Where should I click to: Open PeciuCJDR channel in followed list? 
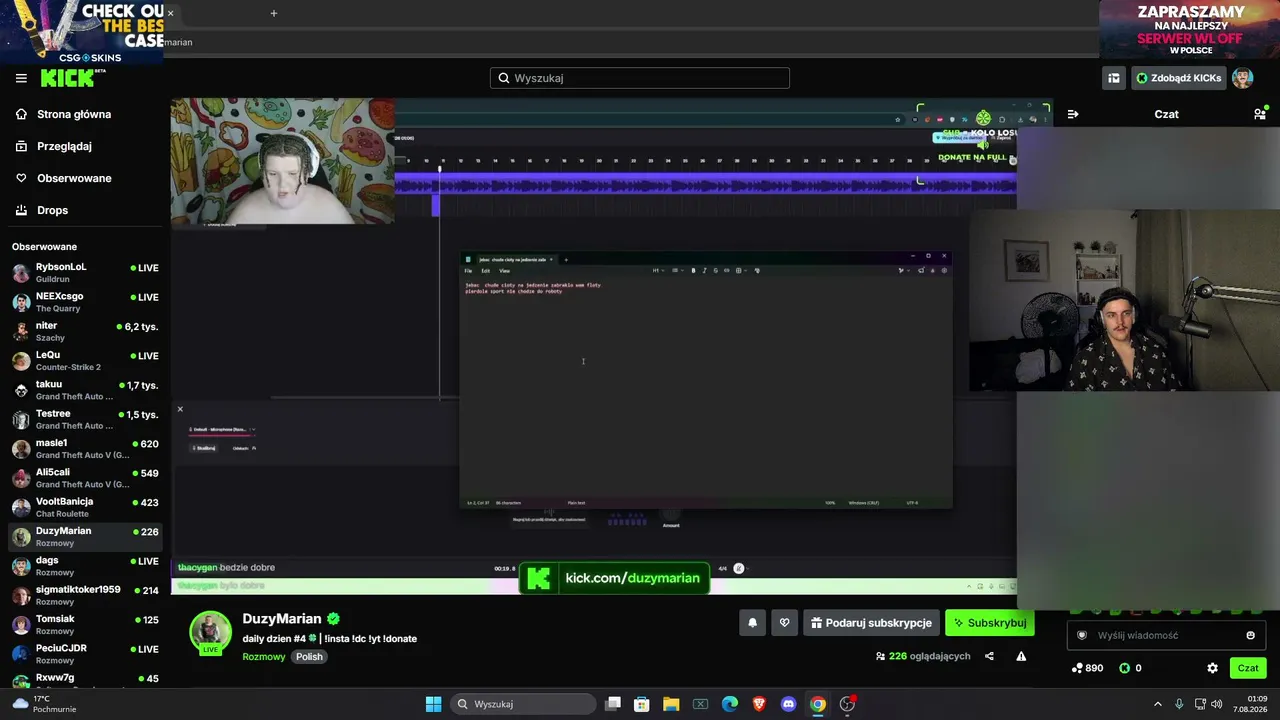[85, 654]
